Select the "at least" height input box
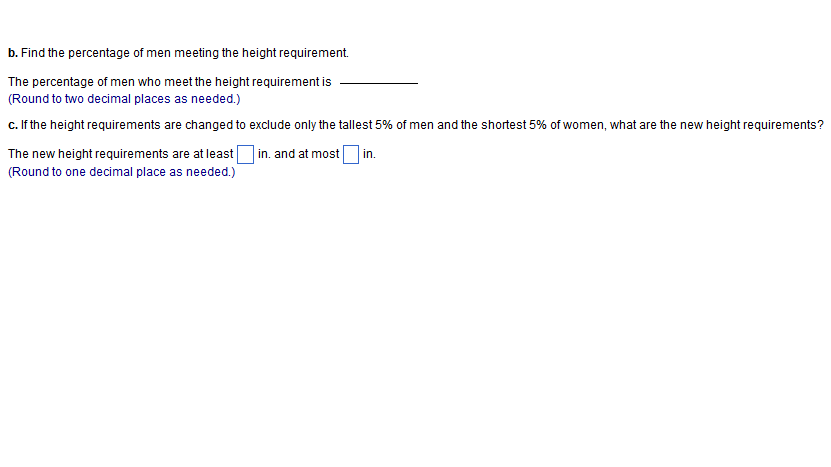831x467 pixels. pyautogui.click(x=245, y=154)
